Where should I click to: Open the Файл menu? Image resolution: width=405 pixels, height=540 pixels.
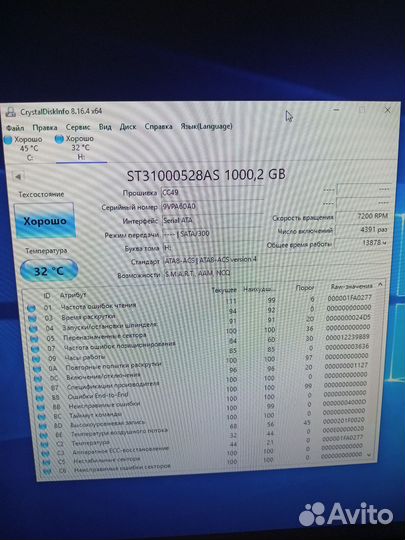point(15,128)
